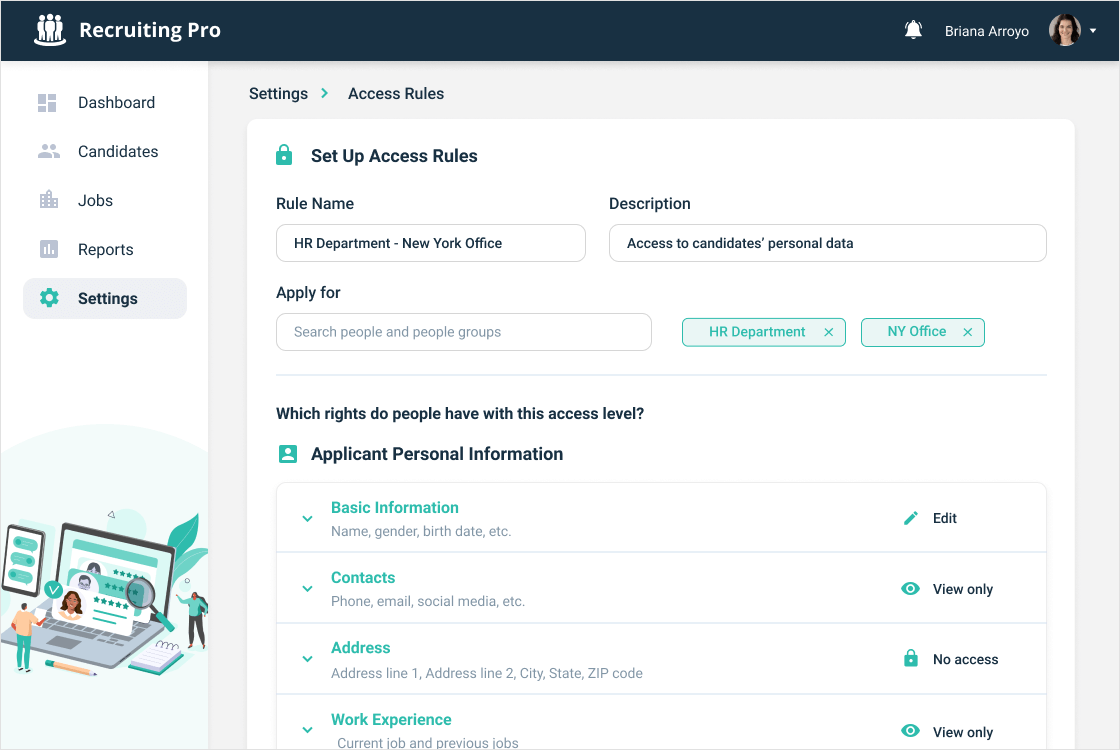Expand the Basic Information row chevron

[x=307, y=519]
